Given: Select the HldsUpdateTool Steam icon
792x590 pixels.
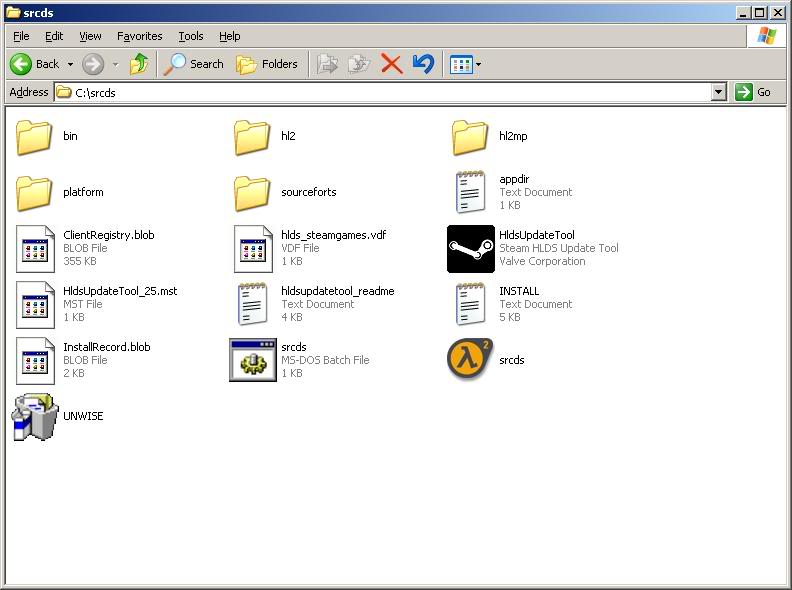Looking at the screenshot, I should point(470,249).
